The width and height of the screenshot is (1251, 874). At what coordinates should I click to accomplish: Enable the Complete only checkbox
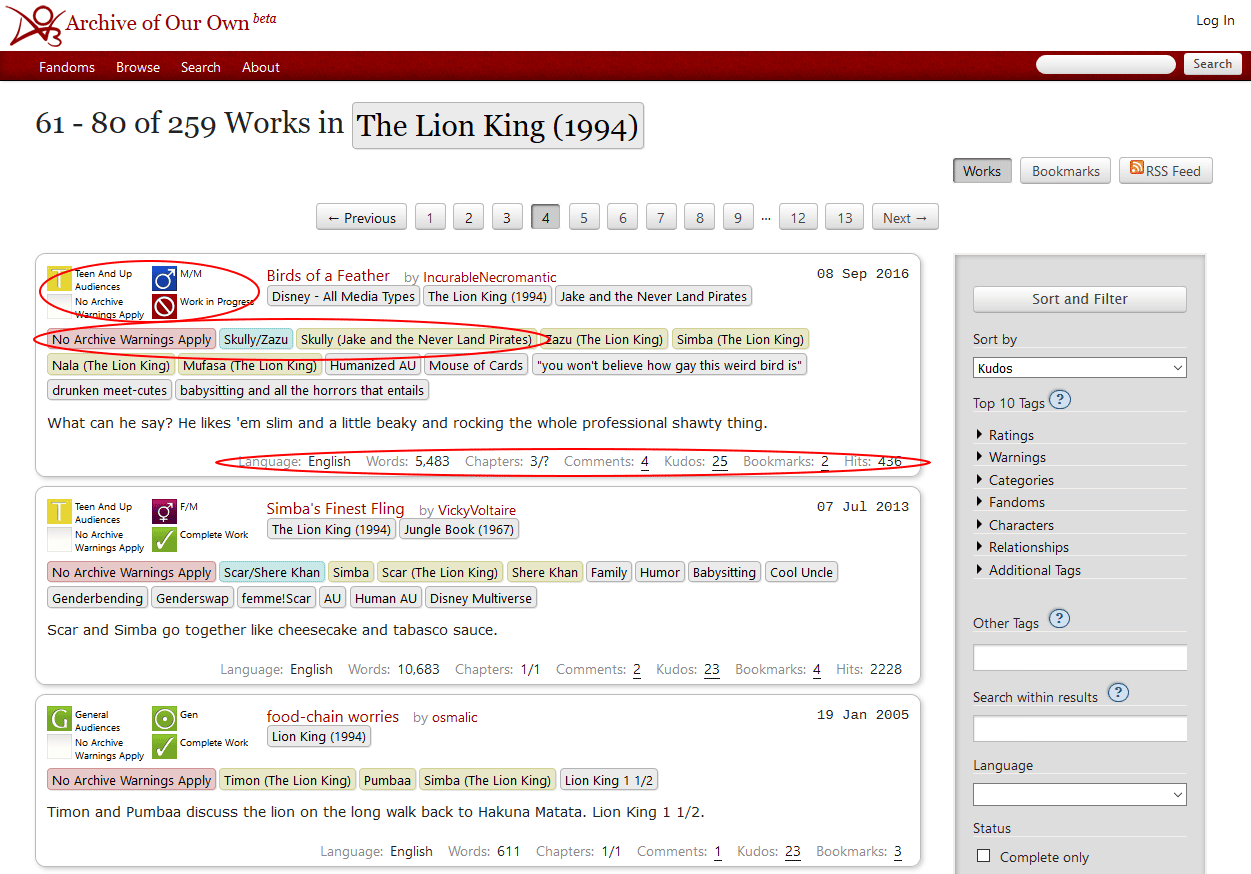click(984, 856)
